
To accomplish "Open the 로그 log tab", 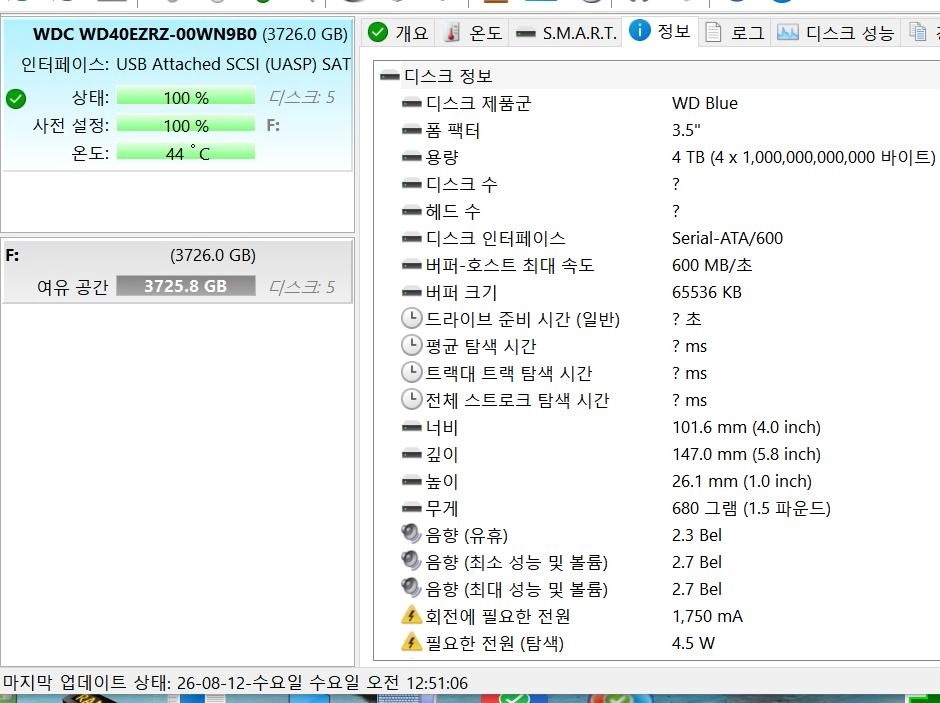I will click(x=734, y=32).
